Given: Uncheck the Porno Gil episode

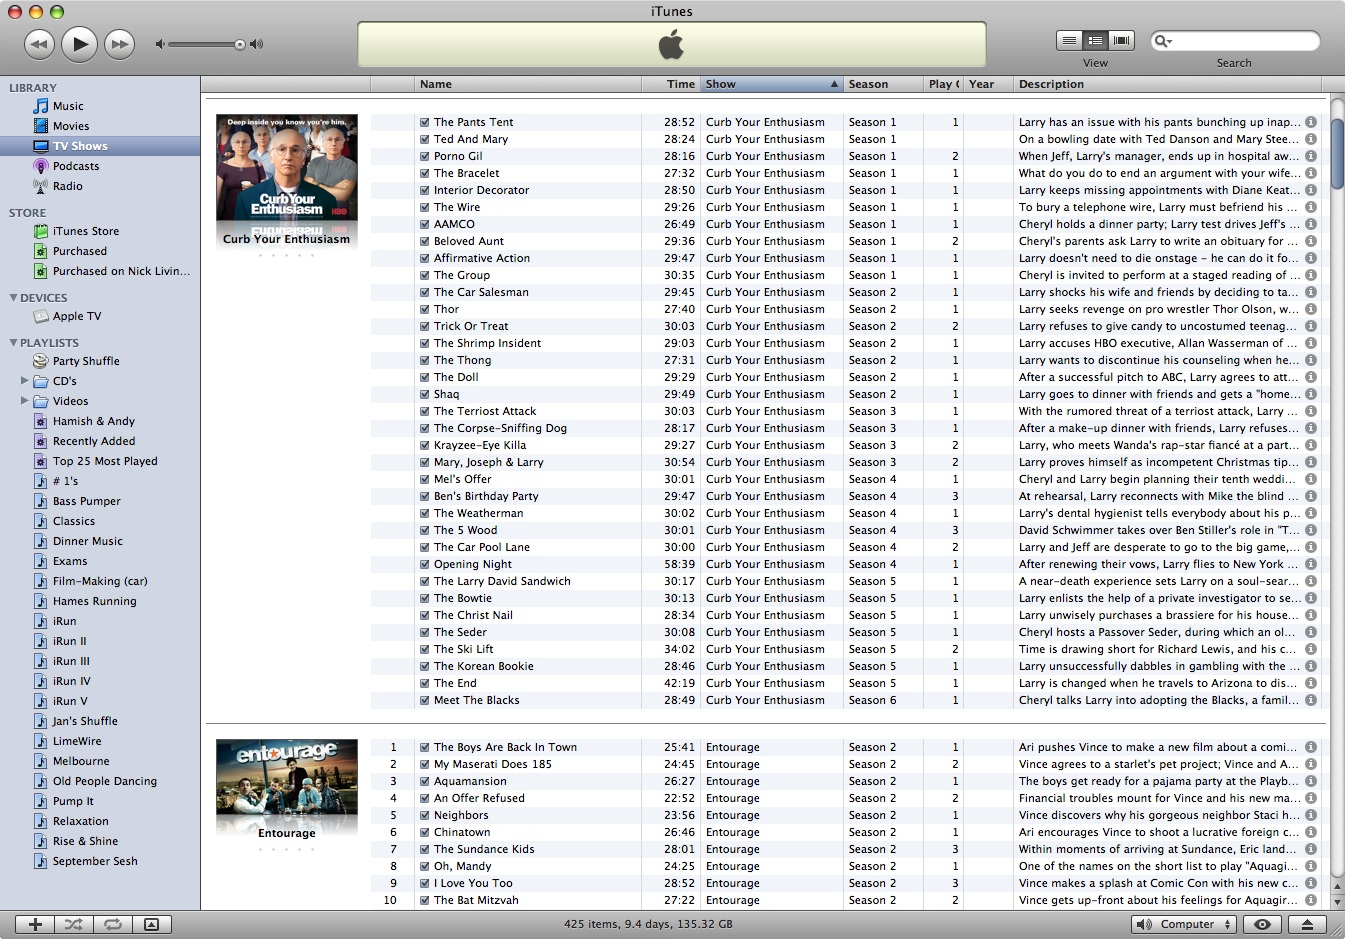Looking at the screenshot, I should pyautogui.click(x=425, y=156).
